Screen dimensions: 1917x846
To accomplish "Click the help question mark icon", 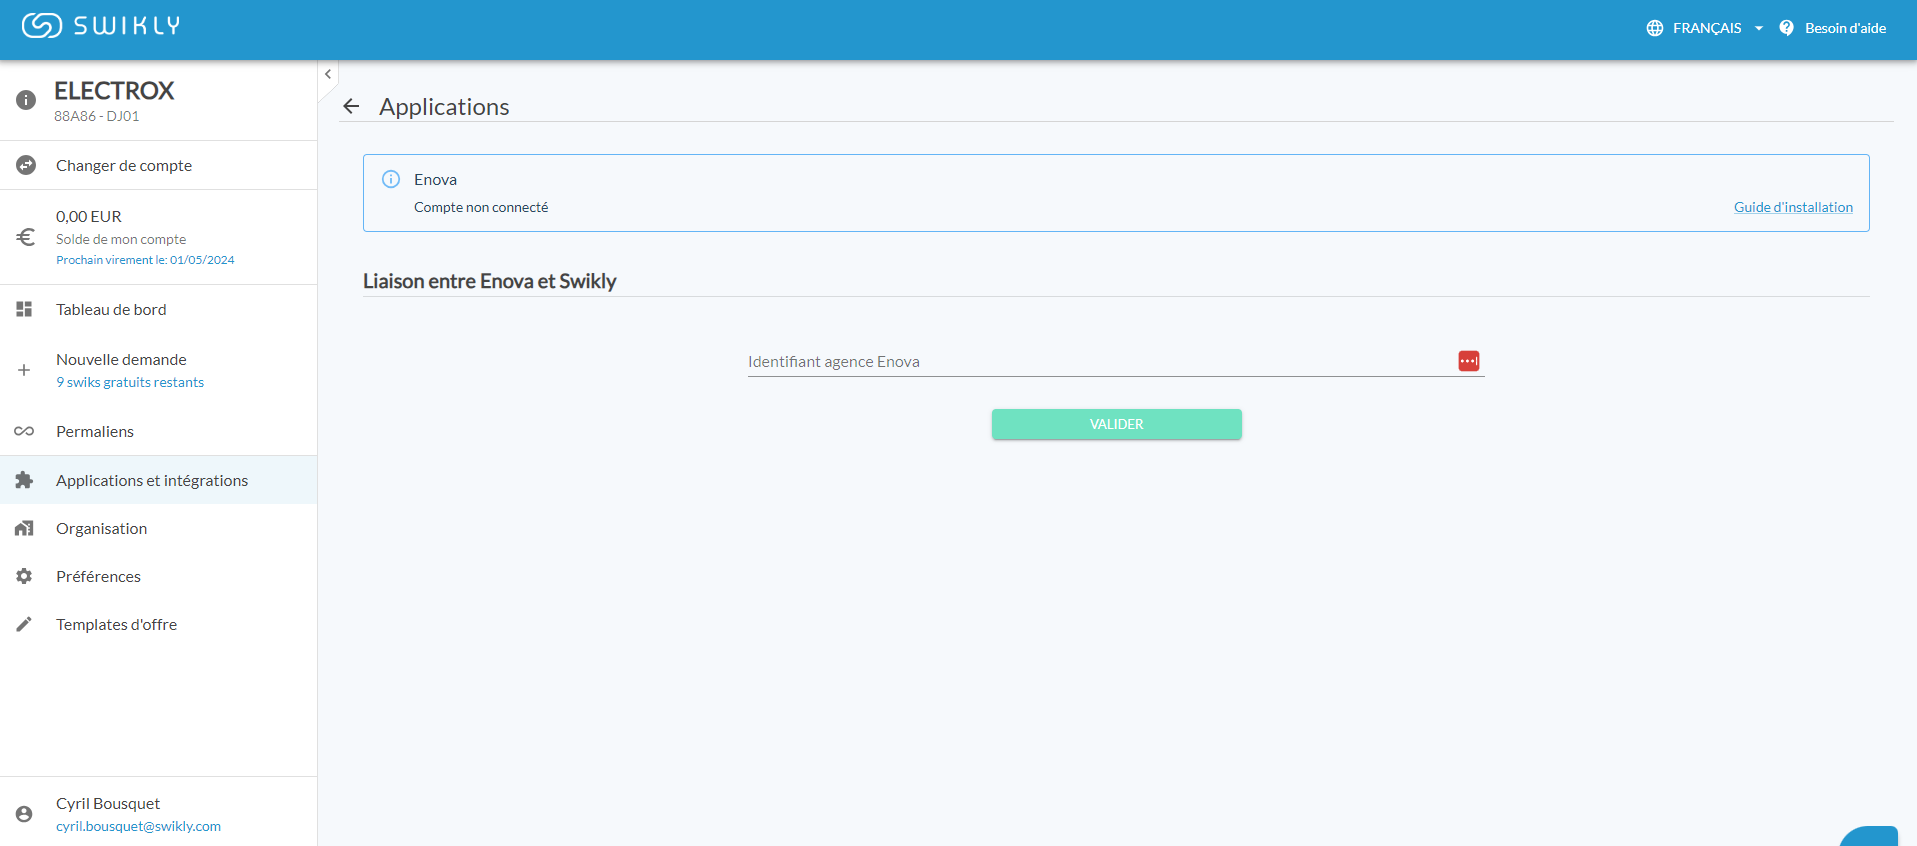I will click(x=1786, y=28).
